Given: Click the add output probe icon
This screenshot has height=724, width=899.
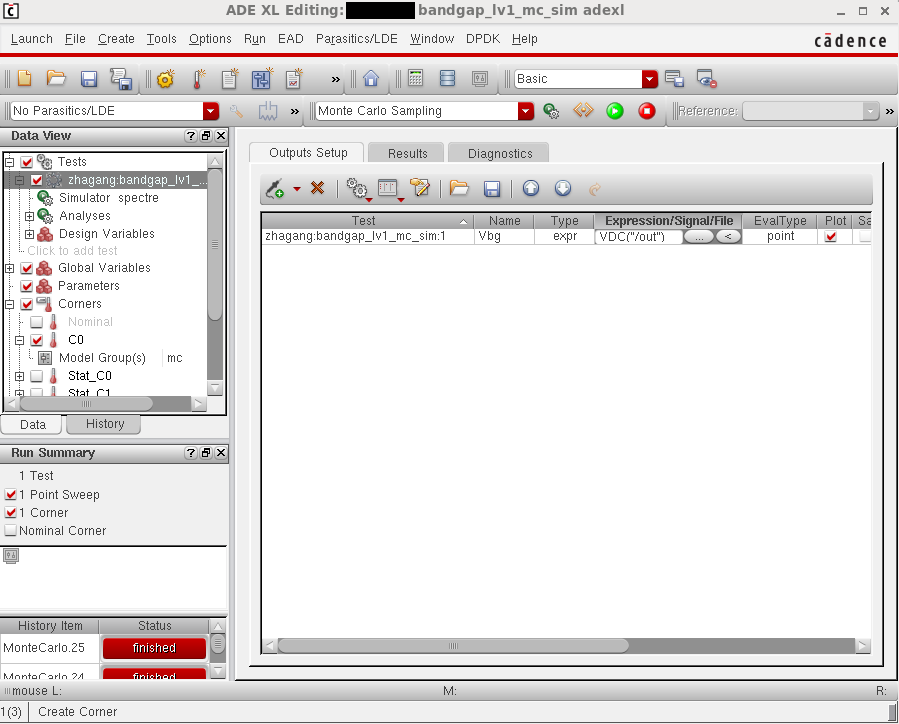Looking at the screenshot, I should pyautogui.click(x=275, y=188).
